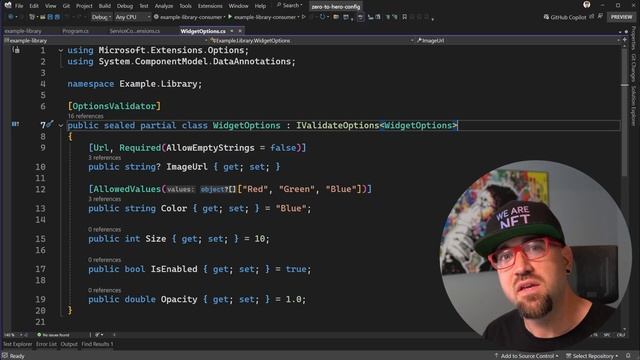This screenshot has width=640, height=360.
Task: Click the toolbar overflow options arrow
Action: coord(432,18)
